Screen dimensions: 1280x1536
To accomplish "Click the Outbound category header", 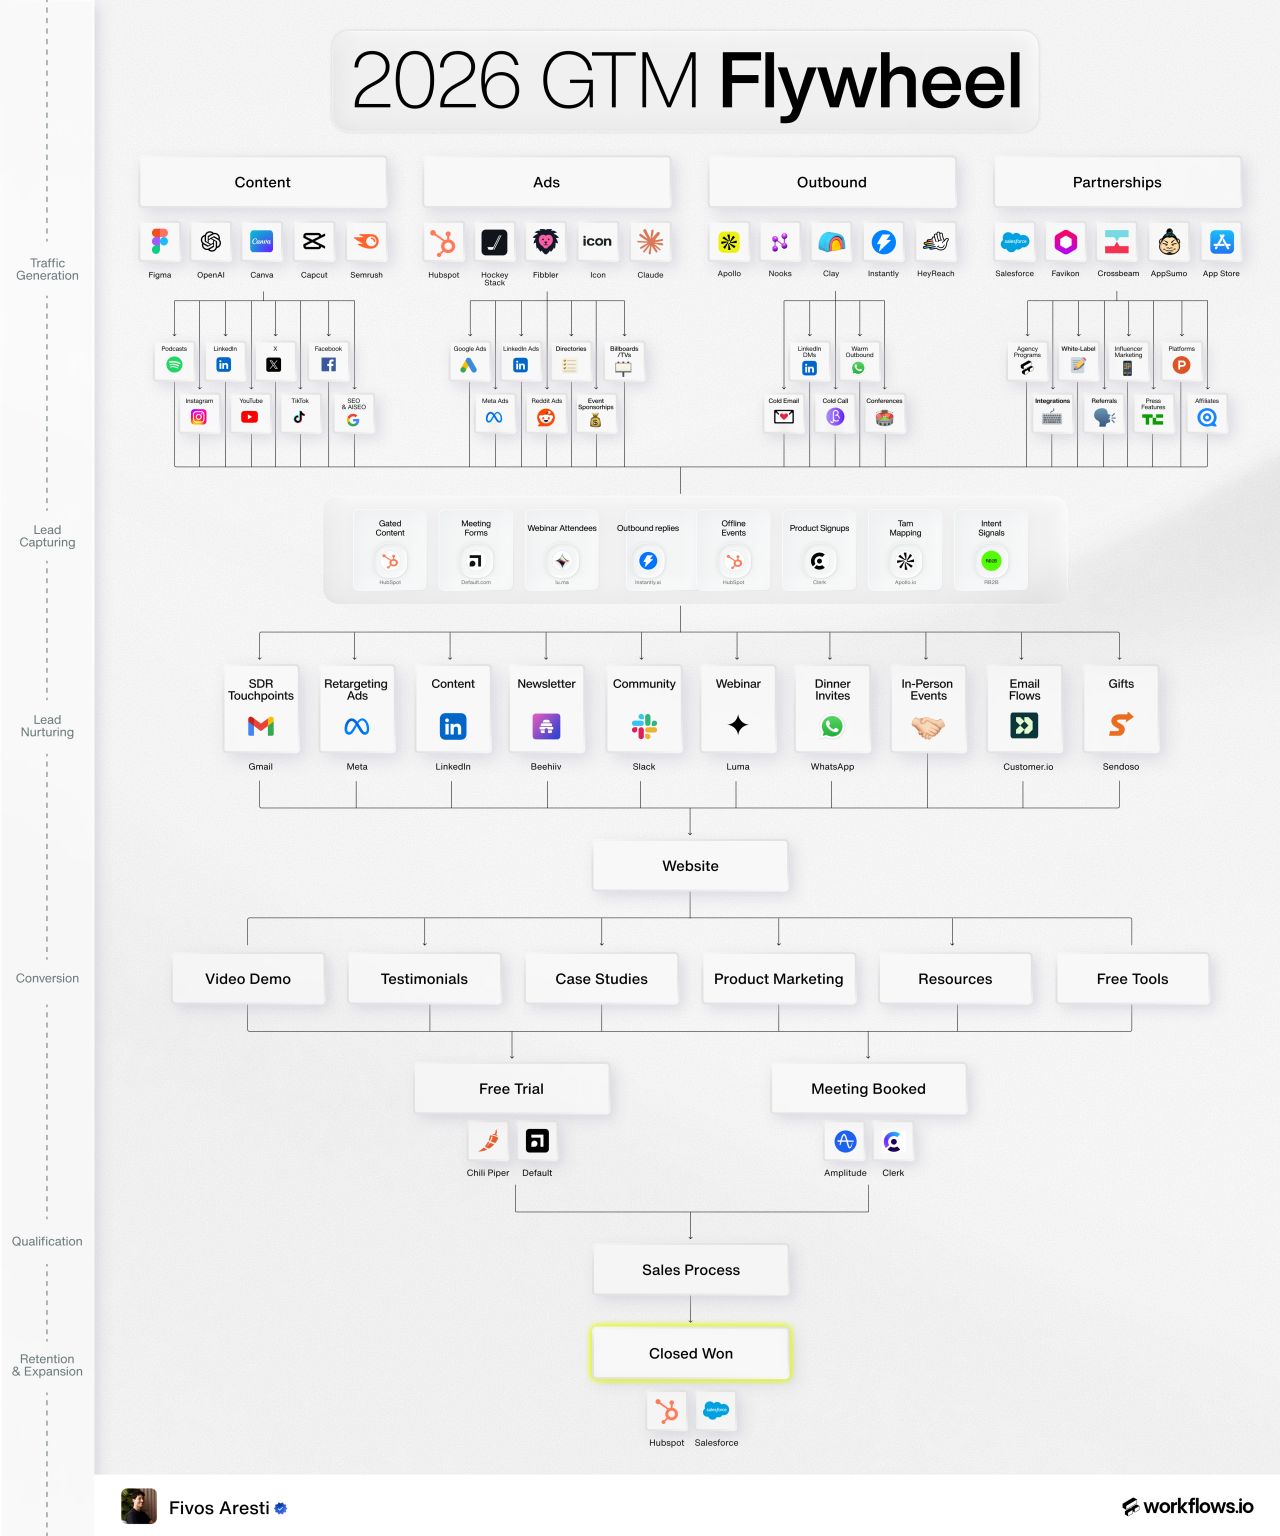I will point(831,182).
